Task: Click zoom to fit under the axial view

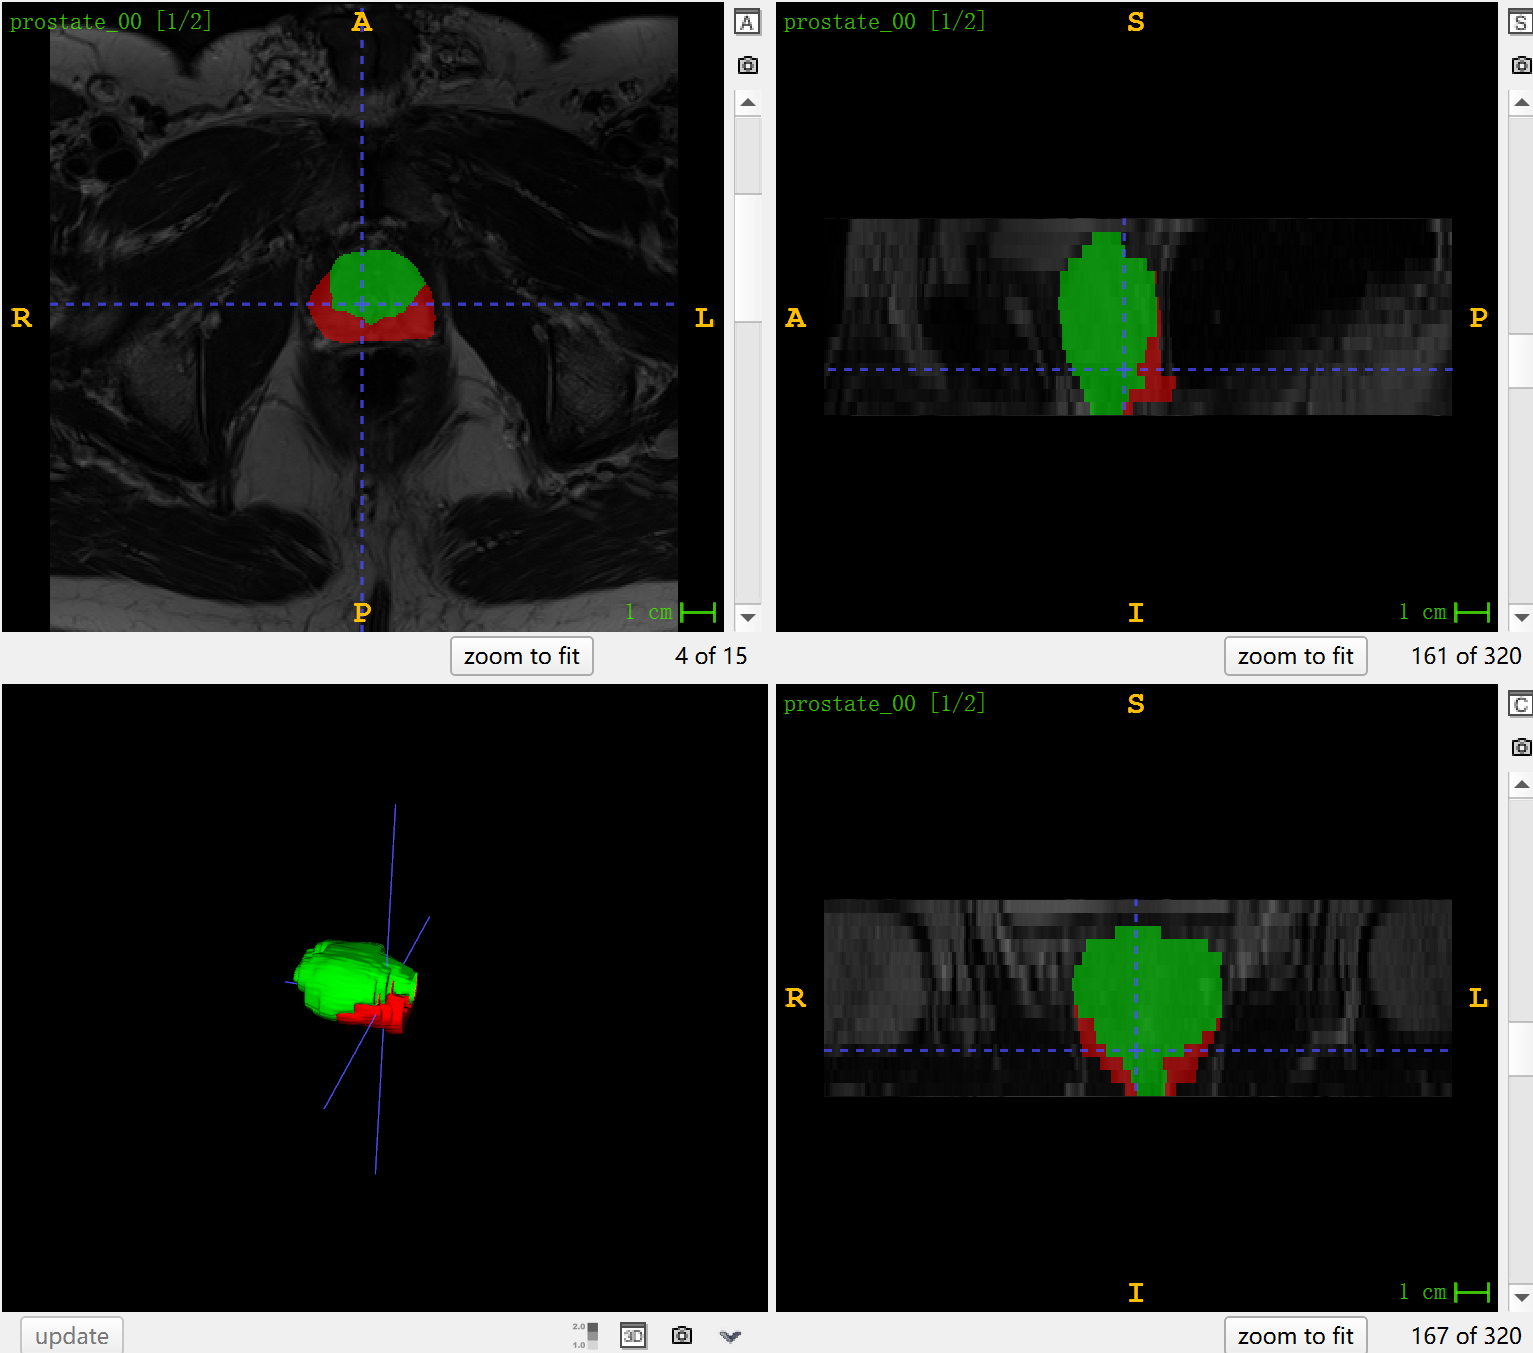Action: [521, 656]
